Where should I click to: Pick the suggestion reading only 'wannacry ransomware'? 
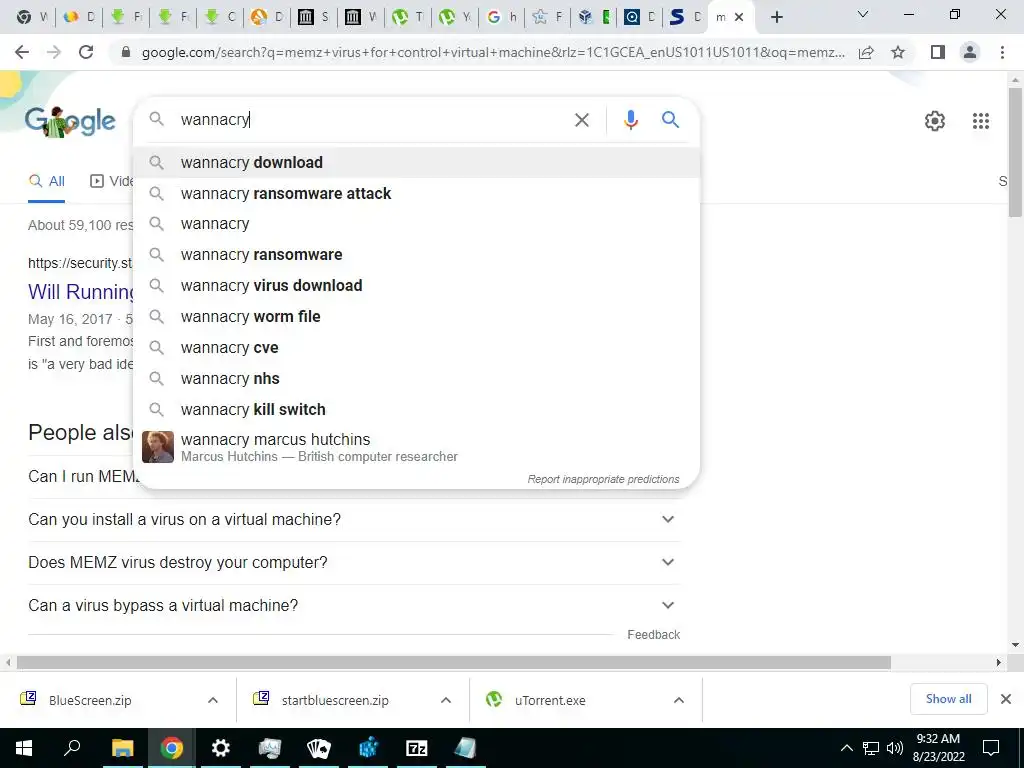[x=416, y=255]
